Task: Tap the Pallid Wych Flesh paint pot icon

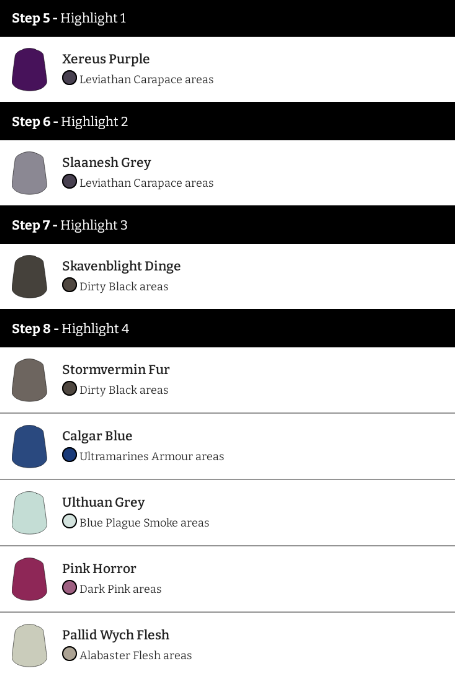Action: 29,645
